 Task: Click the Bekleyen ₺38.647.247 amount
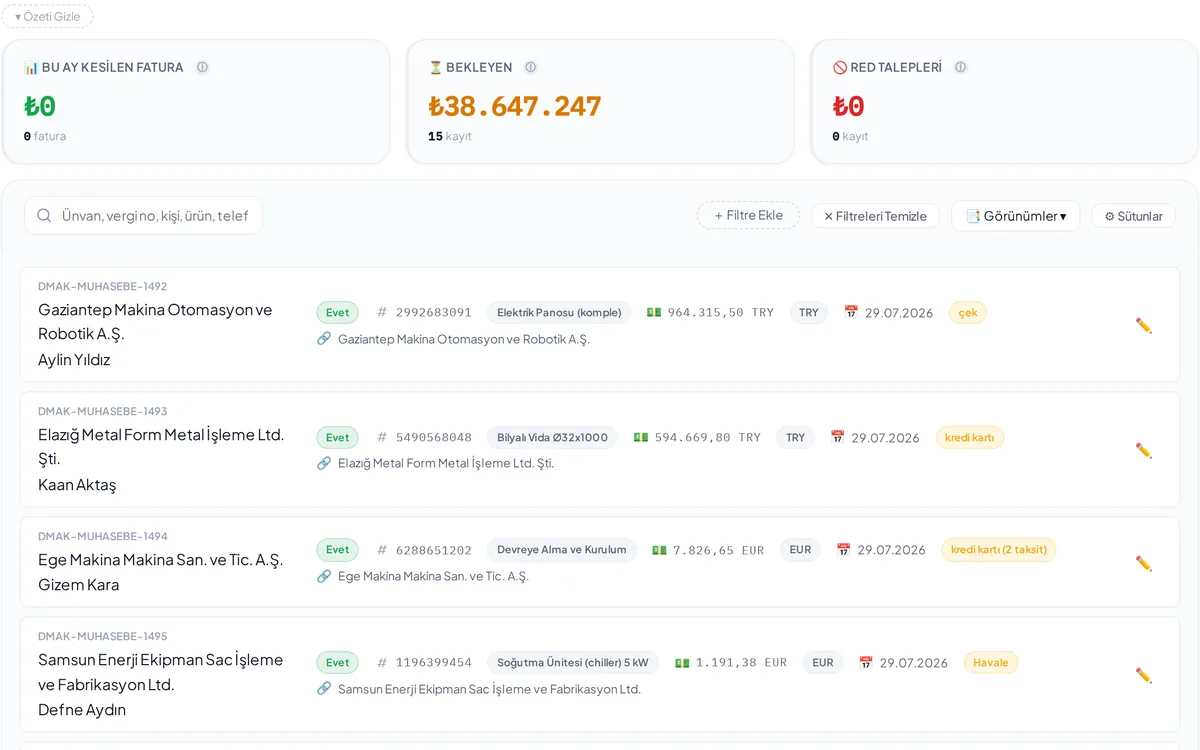click(x=515, y=106)
